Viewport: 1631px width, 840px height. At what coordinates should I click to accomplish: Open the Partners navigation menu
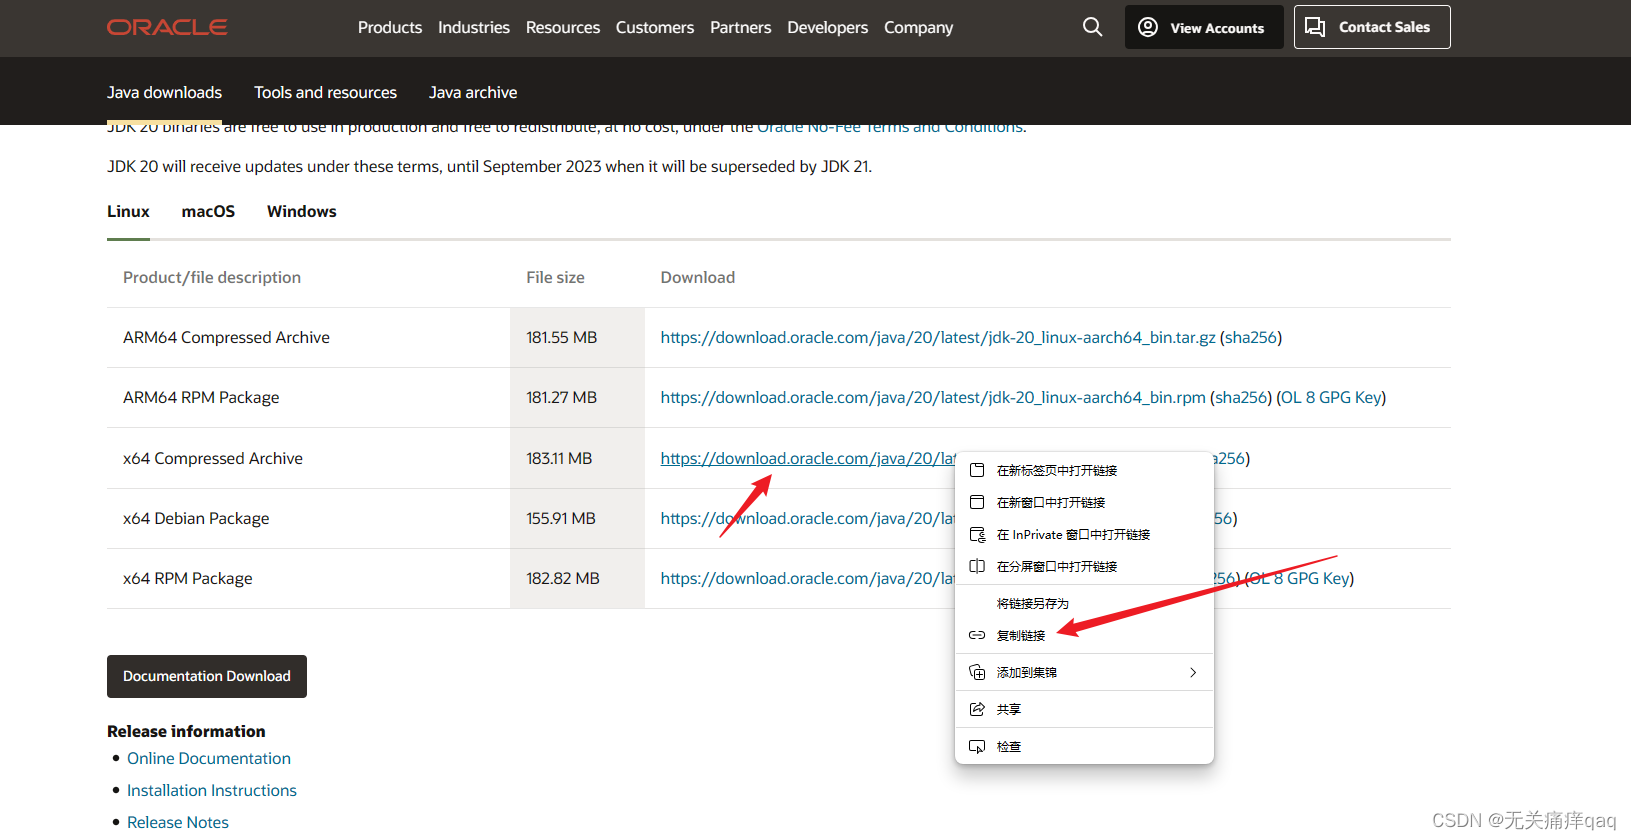tap(741, 27)
